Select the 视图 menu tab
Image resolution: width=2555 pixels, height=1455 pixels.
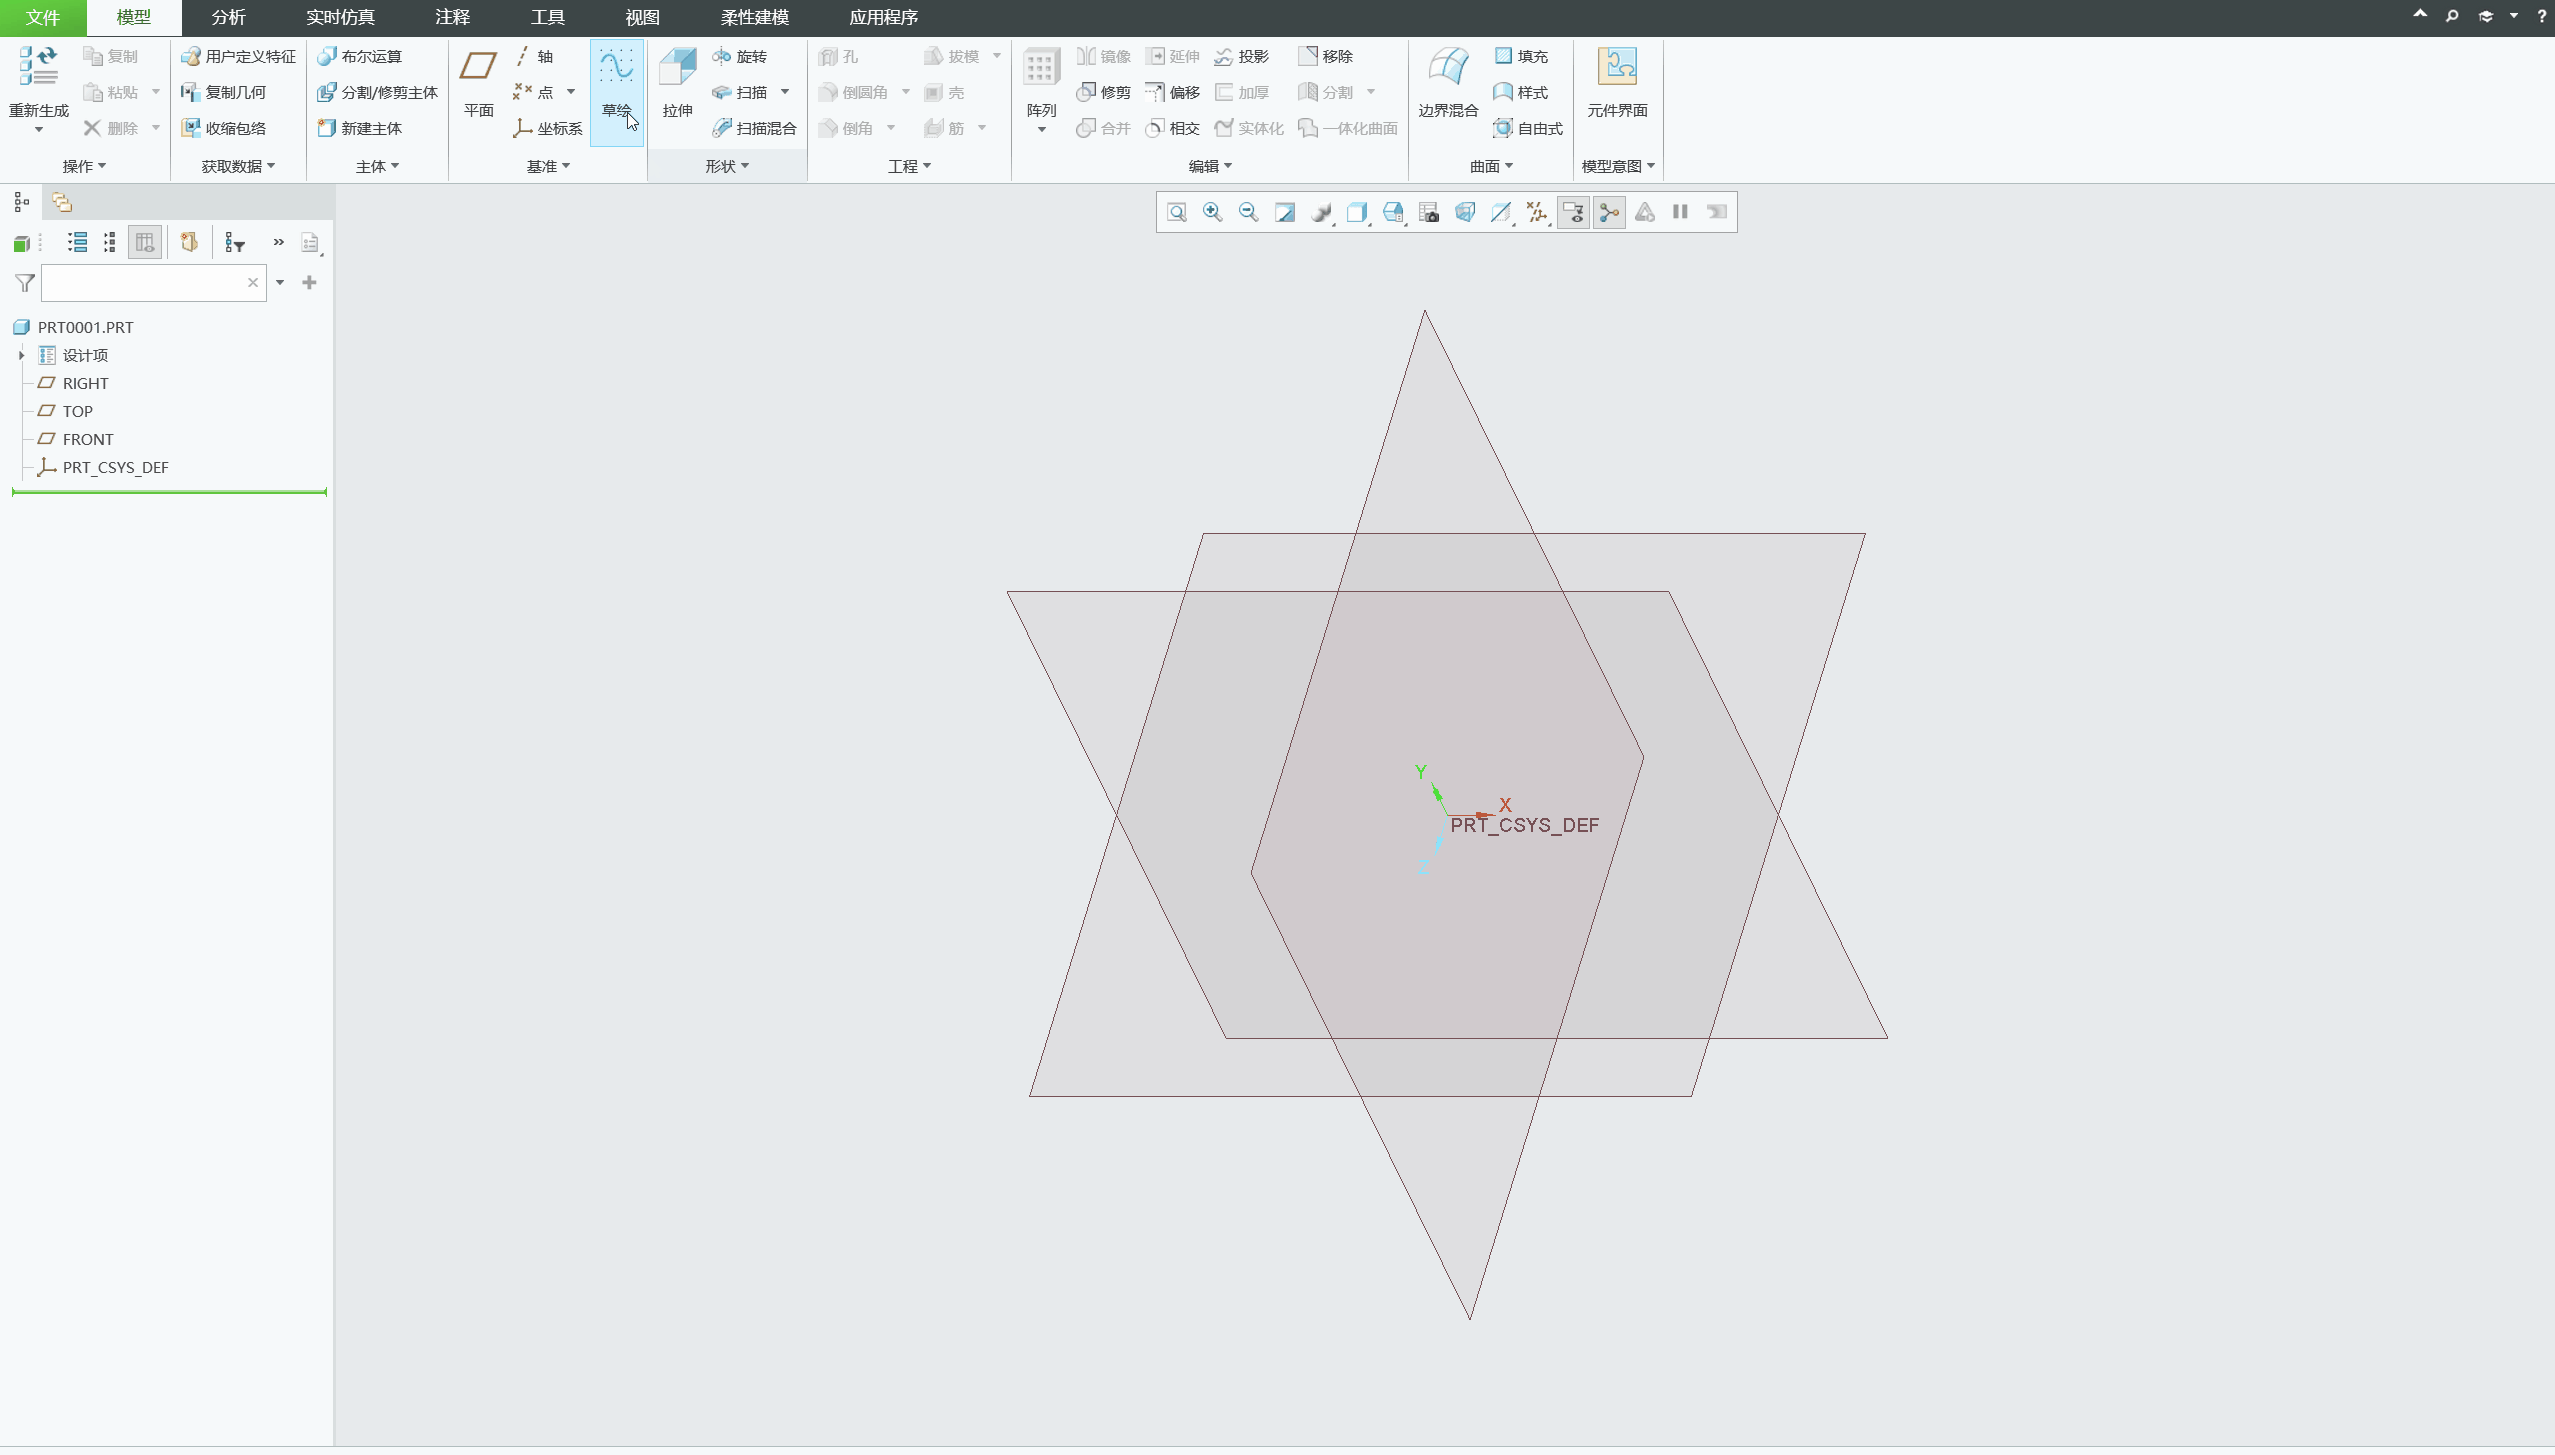pyautogui.click(x=641, y=18)
